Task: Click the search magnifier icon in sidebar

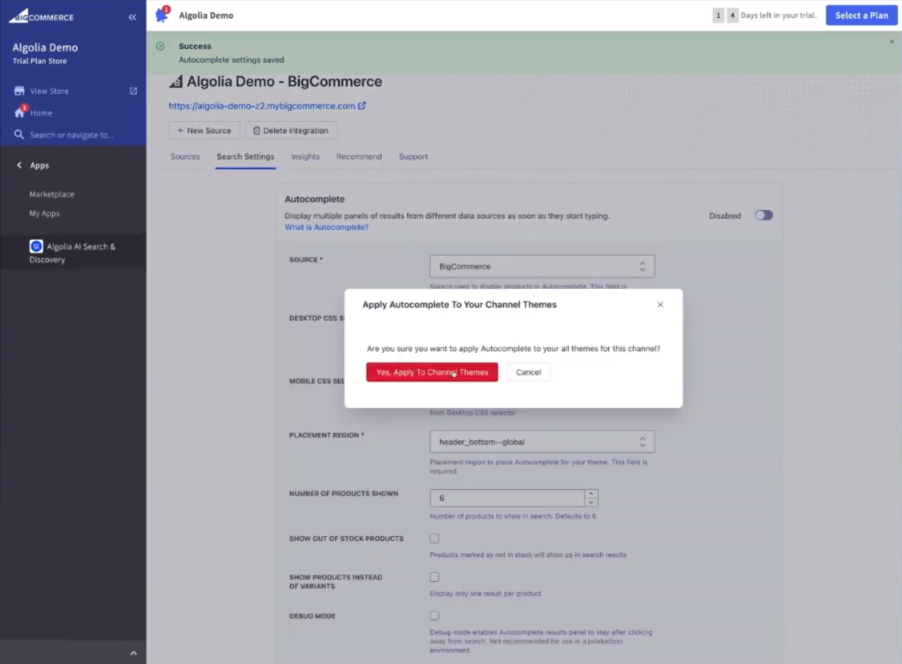Action: [x=19, y=135]
